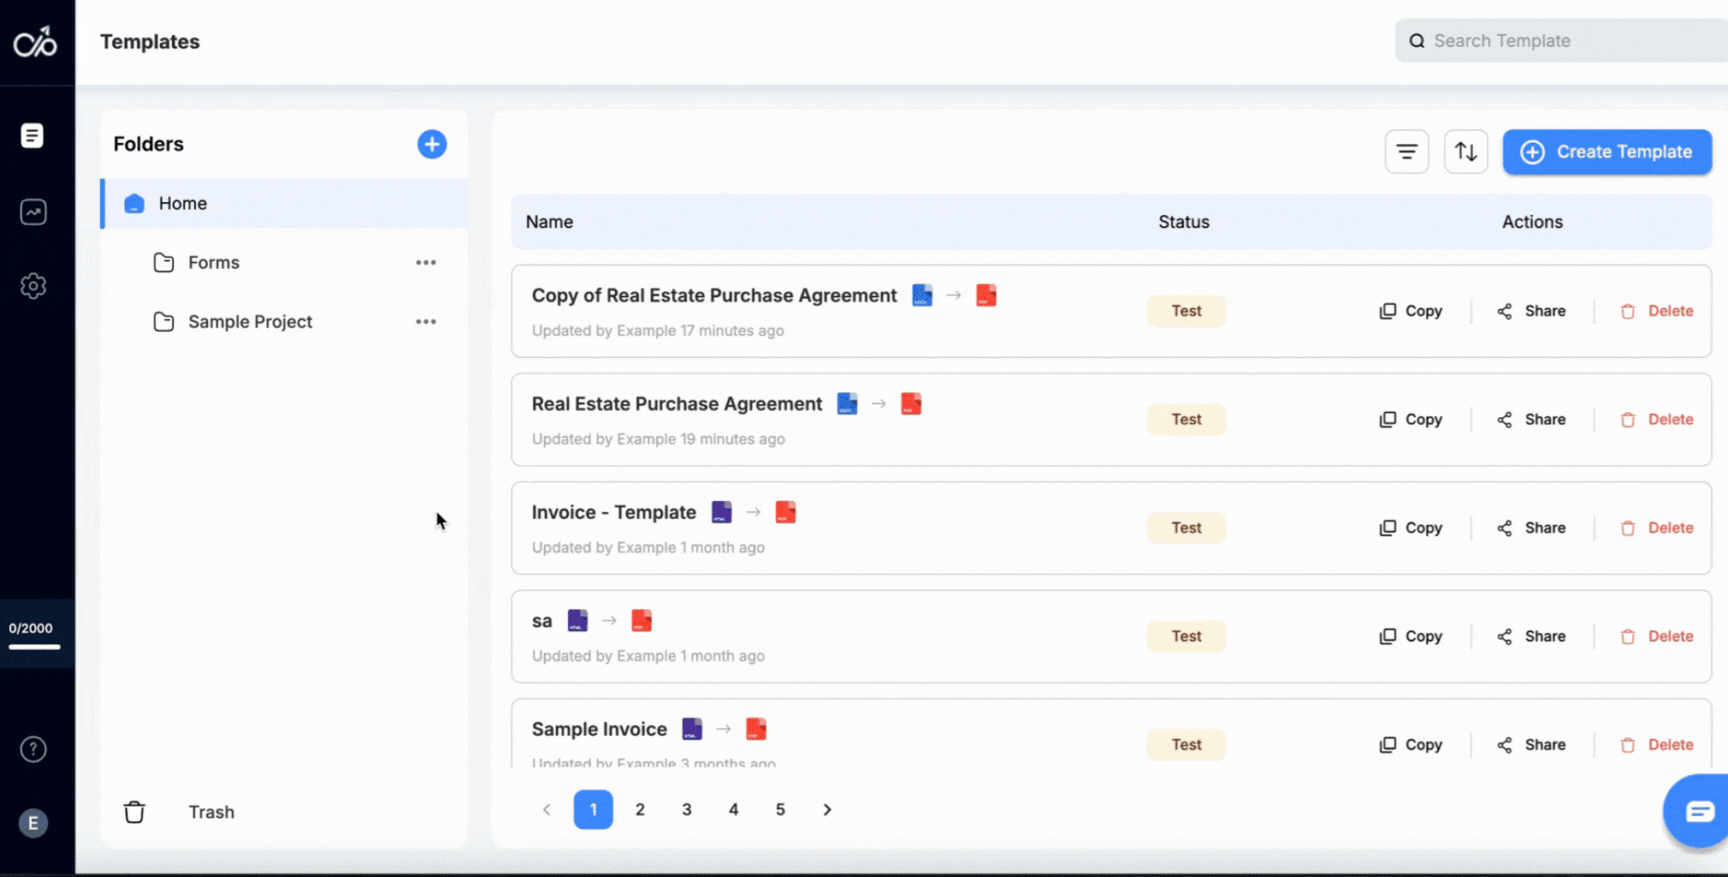The height and width of the screenshot is (877, 1728).
Task: Share the Real Estate Purchase Agreement
Action: pyautogui.click(x=1532, y=420)
